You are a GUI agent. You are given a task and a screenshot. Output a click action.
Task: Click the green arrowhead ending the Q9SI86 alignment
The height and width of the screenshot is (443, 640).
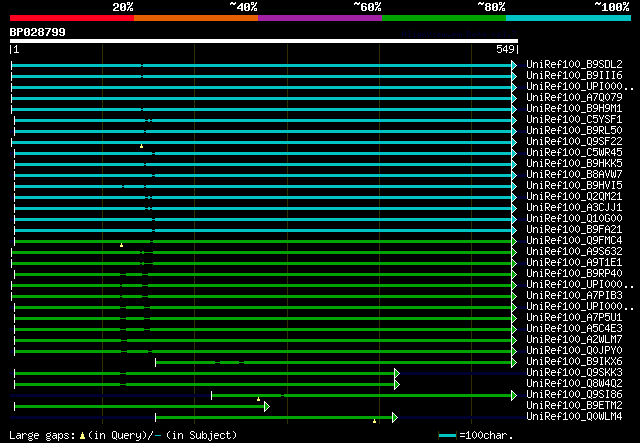[514, 395]
